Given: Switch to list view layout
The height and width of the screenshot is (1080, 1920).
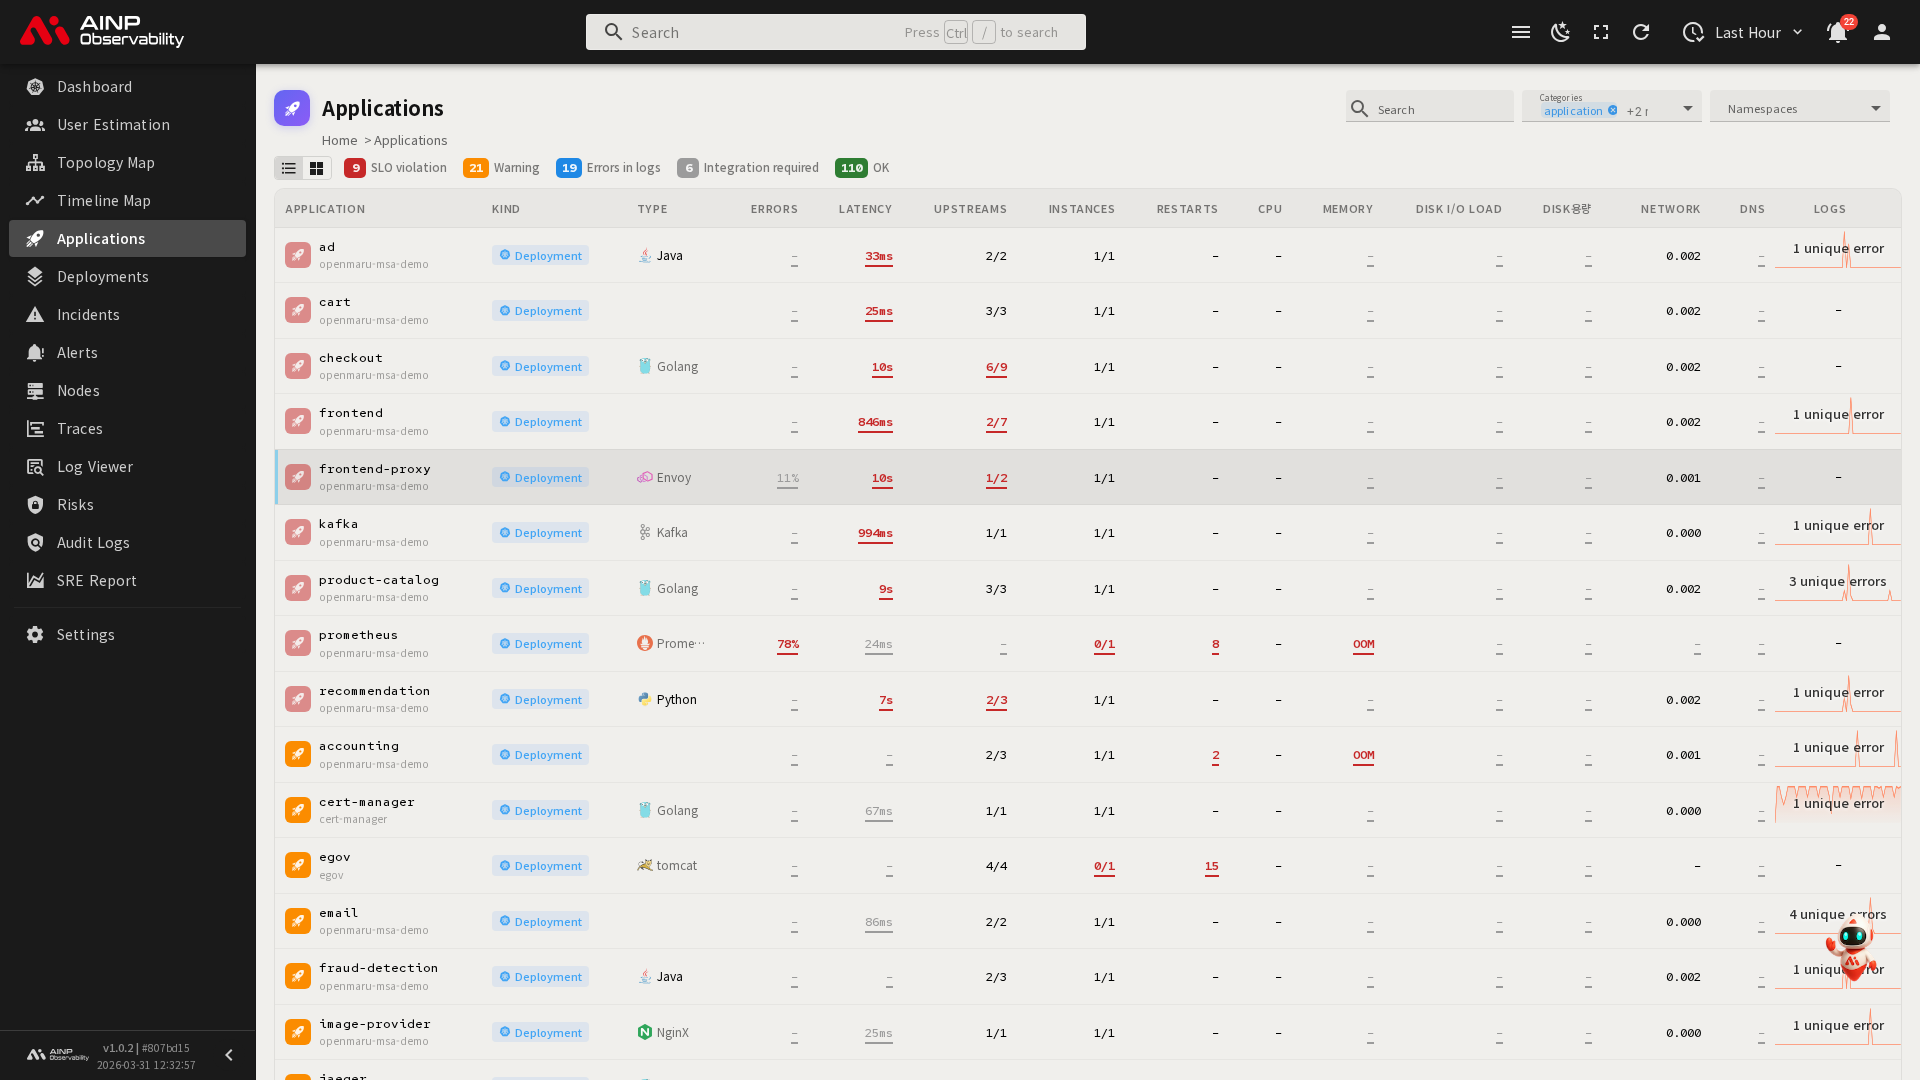Looking at the screenshot, I should tap(289, 168).
